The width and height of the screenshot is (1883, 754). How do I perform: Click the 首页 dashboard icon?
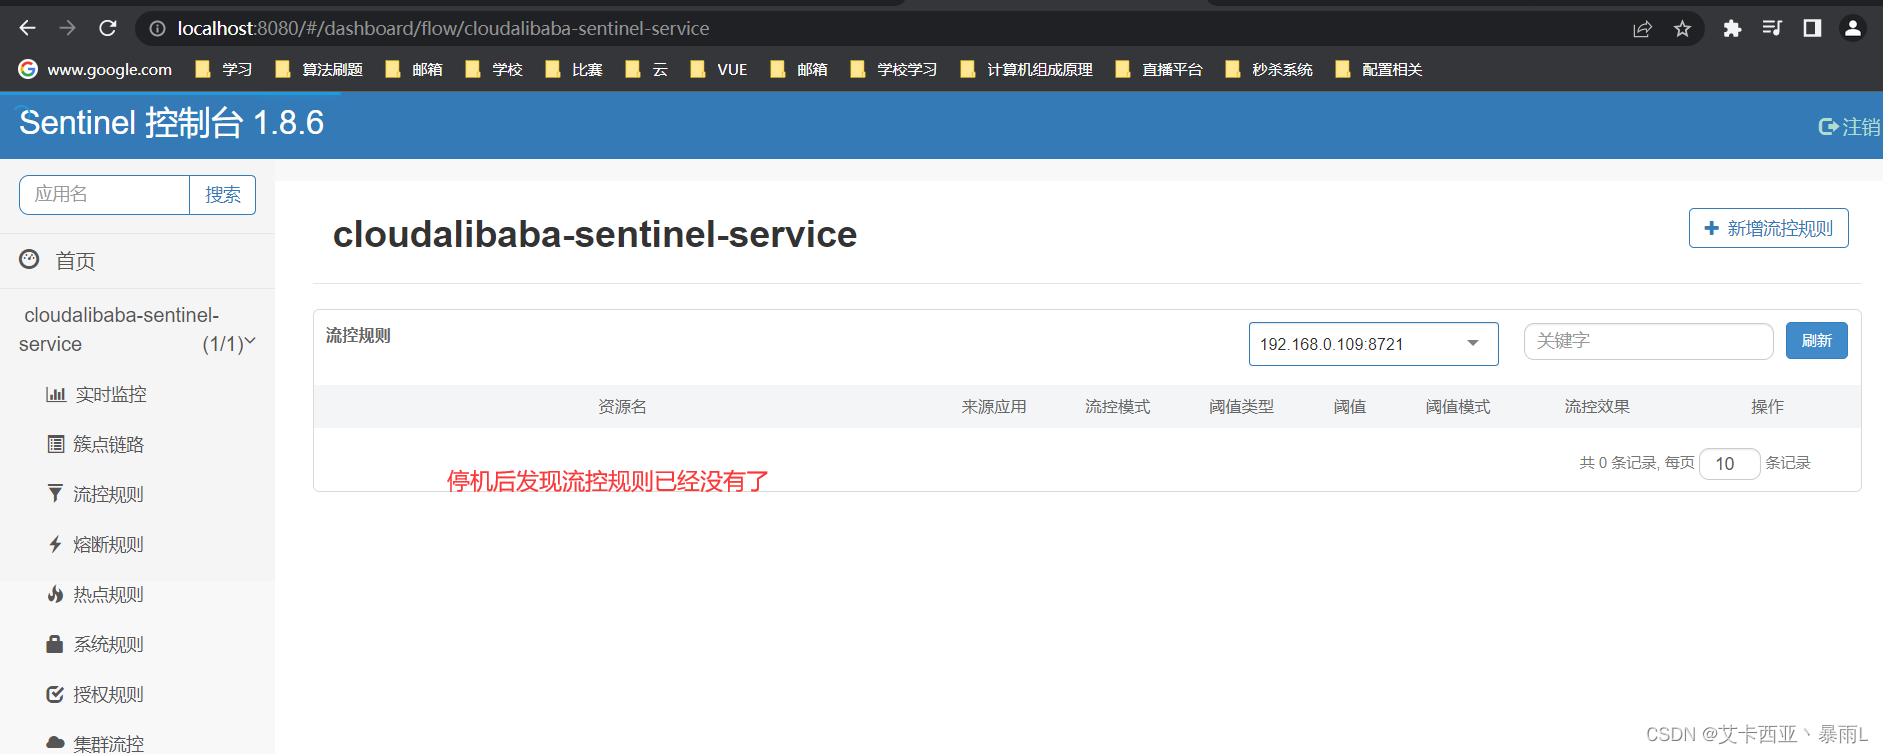coord(29,260)
